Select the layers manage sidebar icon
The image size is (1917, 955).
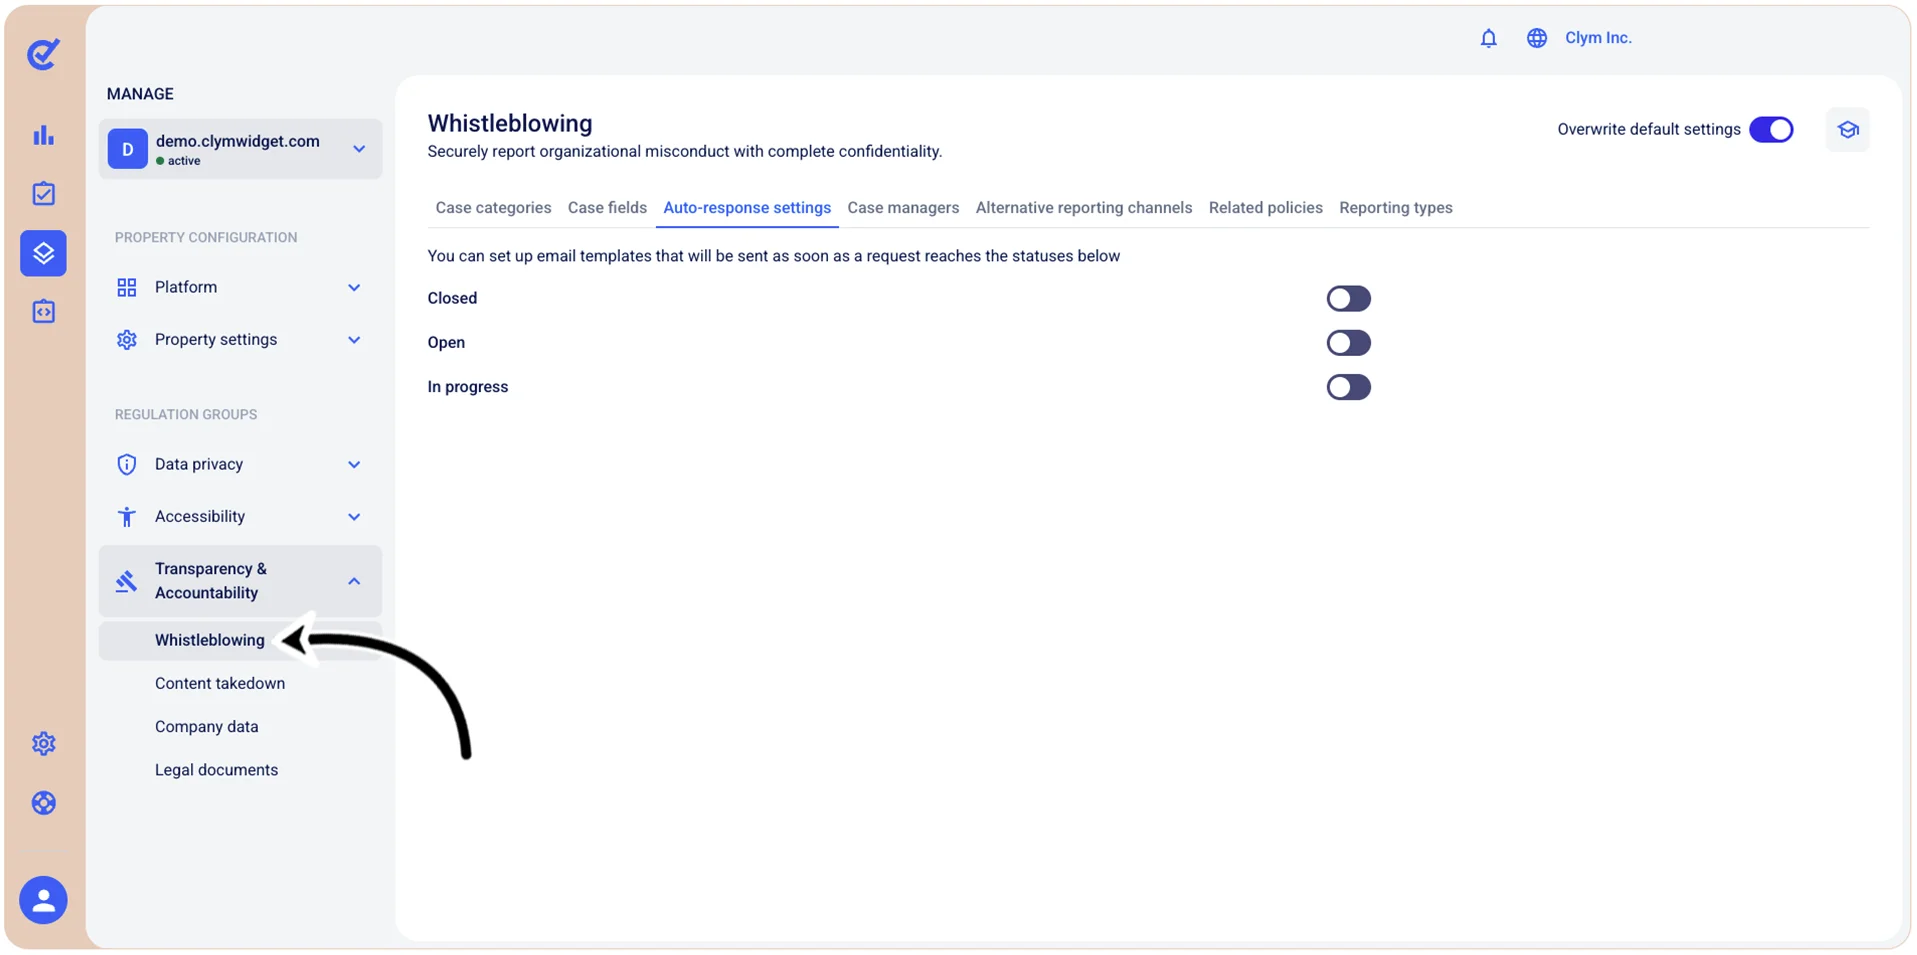[43, 253]
